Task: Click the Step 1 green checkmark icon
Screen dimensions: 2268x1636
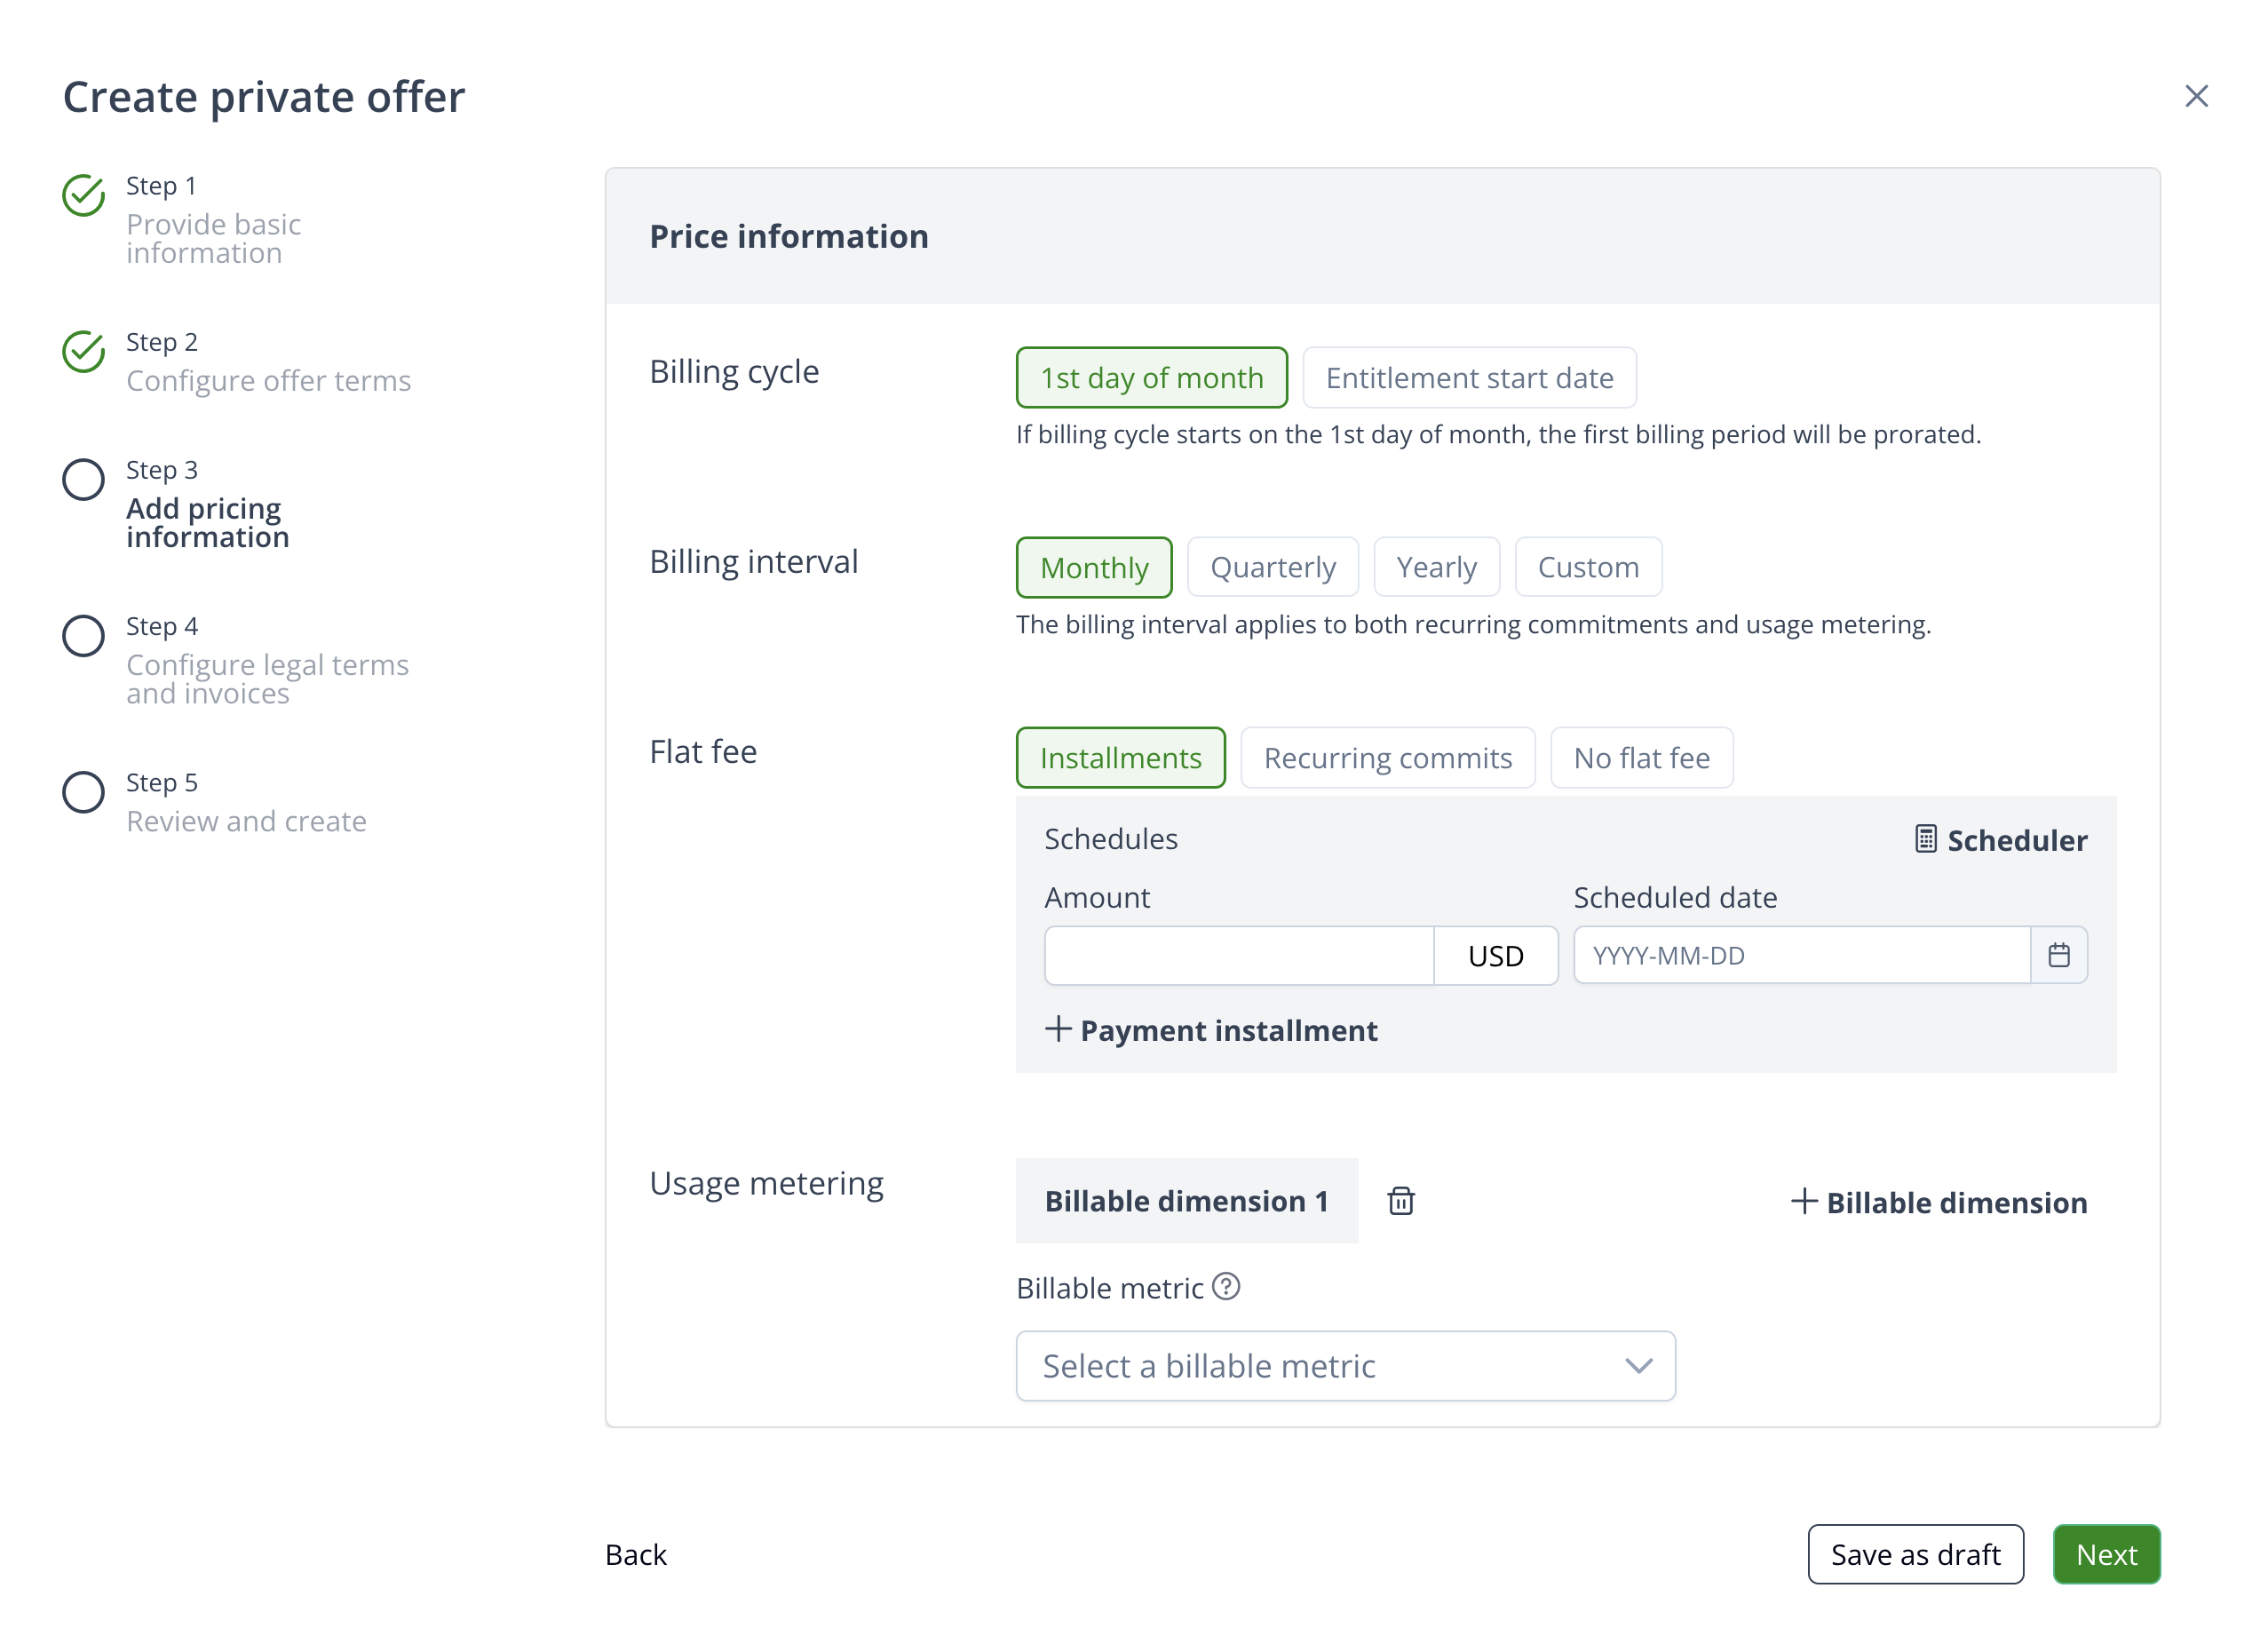Action: point(84,195)
